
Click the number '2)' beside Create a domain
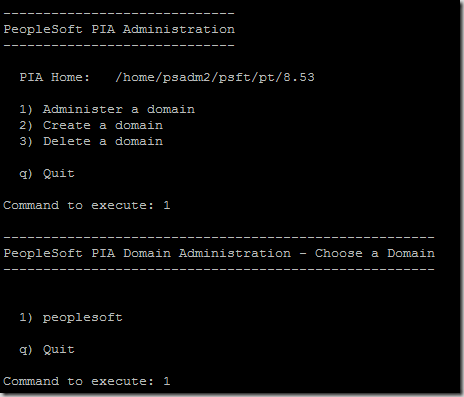pos(26,125)
